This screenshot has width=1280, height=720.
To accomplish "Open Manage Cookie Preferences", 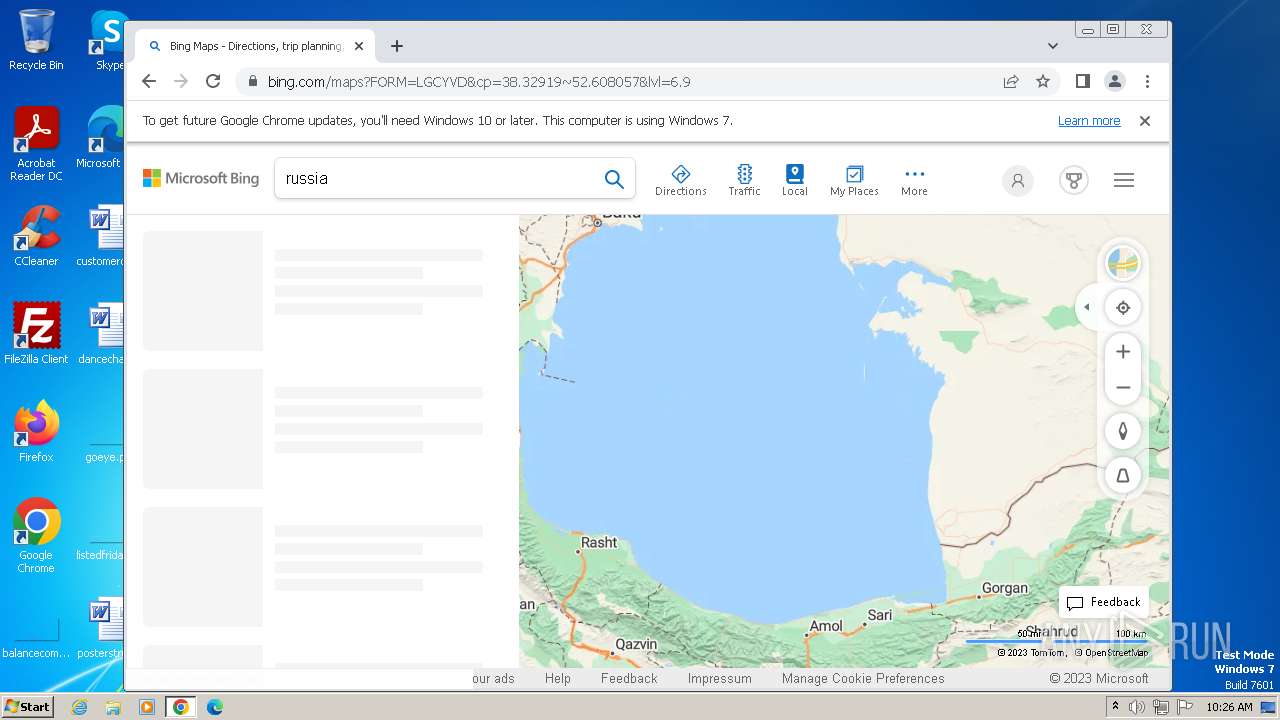I will tap(863, 678).
